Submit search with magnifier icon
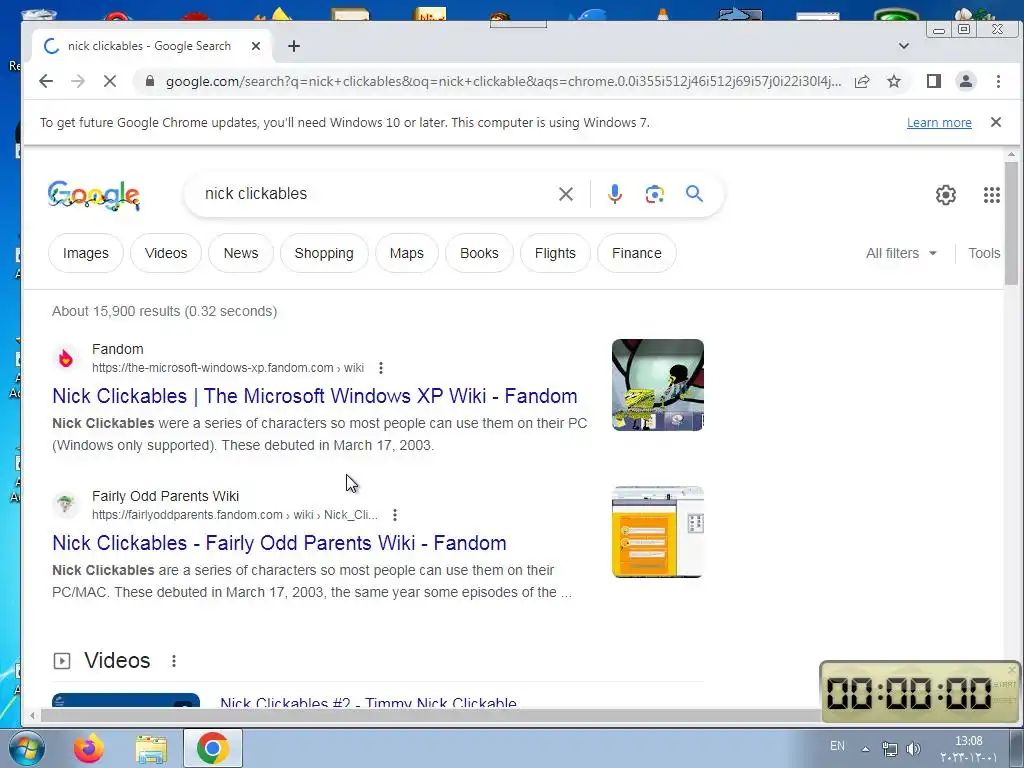This screenshot has width=1024, height=768. click(x=694, y=193)
